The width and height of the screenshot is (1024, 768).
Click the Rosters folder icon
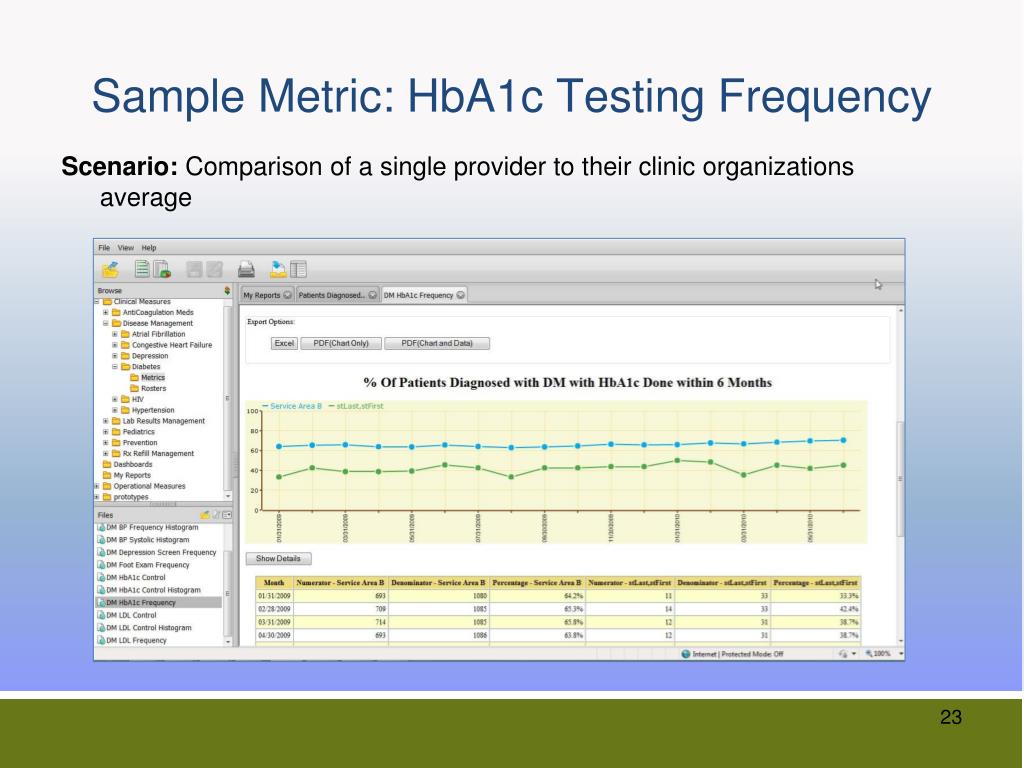coord(135,389)
